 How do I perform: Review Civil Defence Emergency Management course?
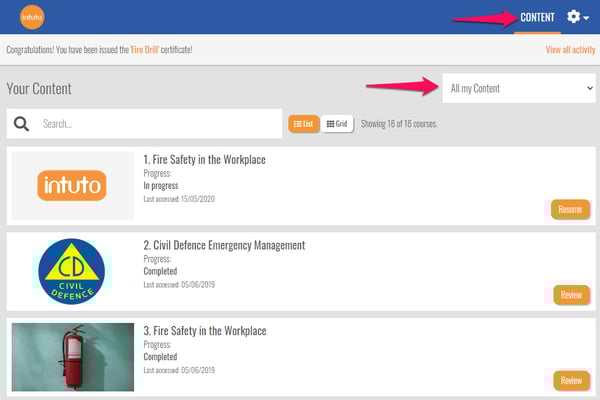point(571,295)
